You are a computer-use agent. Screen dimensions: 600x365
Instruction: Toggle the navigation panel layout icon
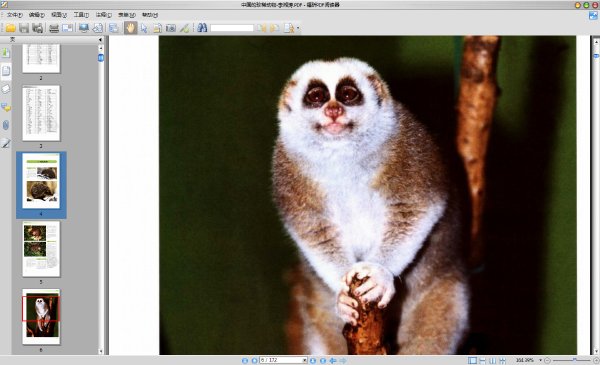[x=114, y=28]
